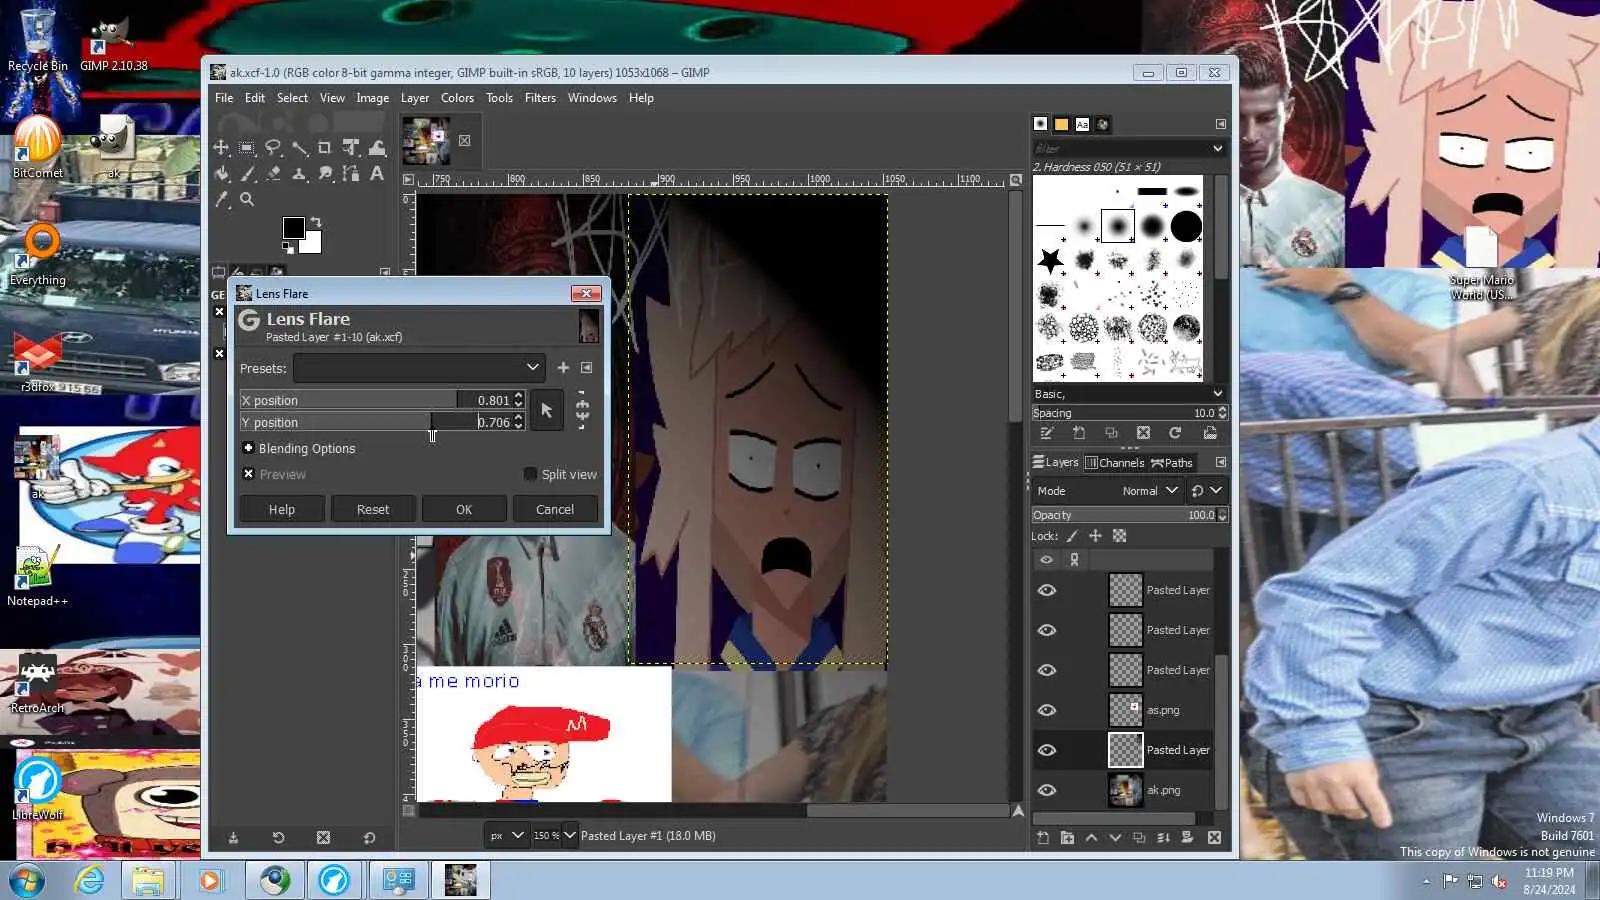Toggle visibility of the third Pasted Layer
The image size is (1600, 900).
(x=1047, y=670)
